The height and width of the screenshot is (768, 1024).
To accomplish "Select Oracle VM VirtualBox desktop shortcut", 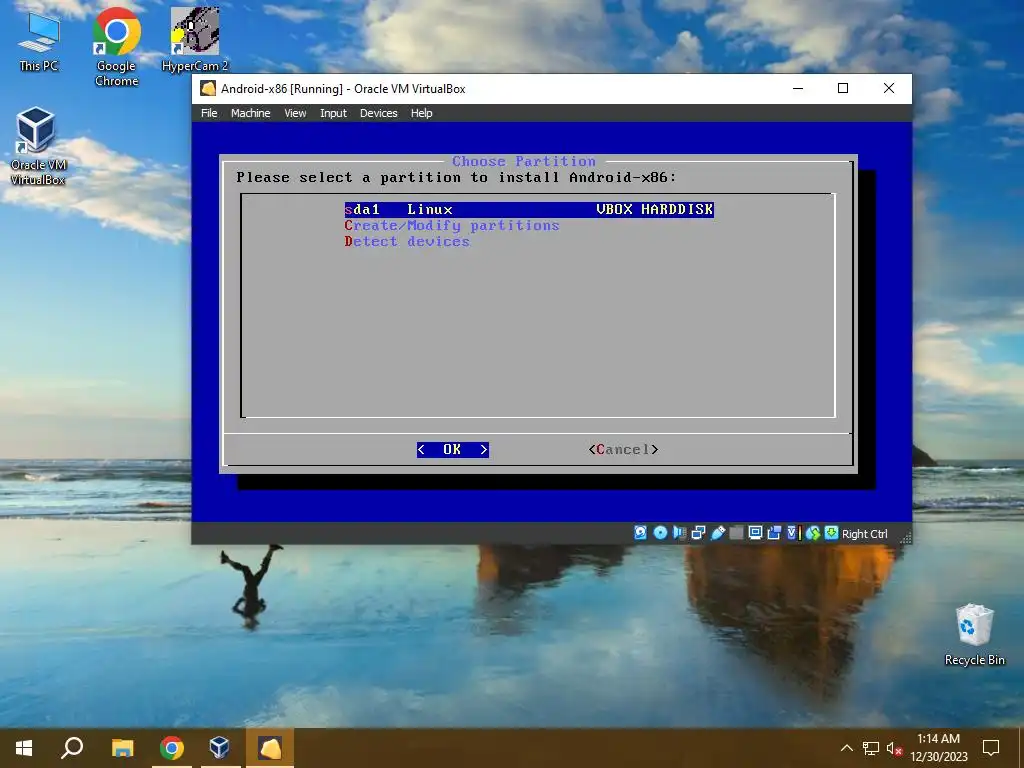I will (38, 146).
